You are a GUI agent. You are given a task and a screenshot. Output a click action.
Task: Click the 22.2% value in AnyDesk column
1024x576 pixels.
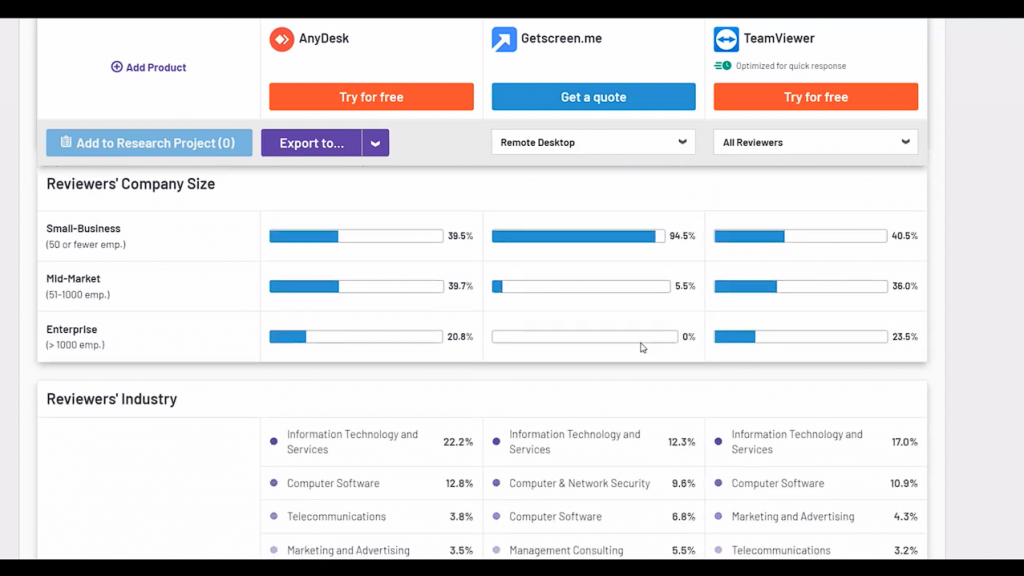(458, 442)
